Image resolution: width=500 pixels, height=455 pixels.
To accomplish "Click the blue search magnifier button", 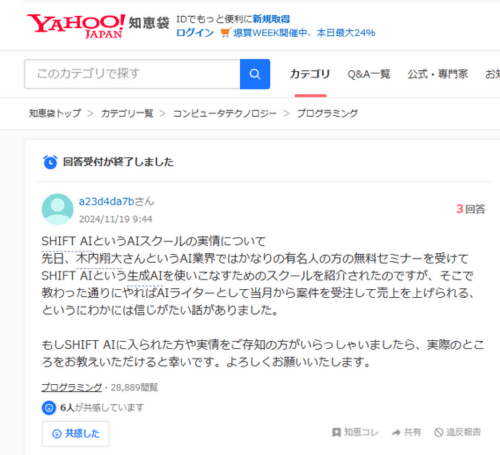I will point(255,74).
